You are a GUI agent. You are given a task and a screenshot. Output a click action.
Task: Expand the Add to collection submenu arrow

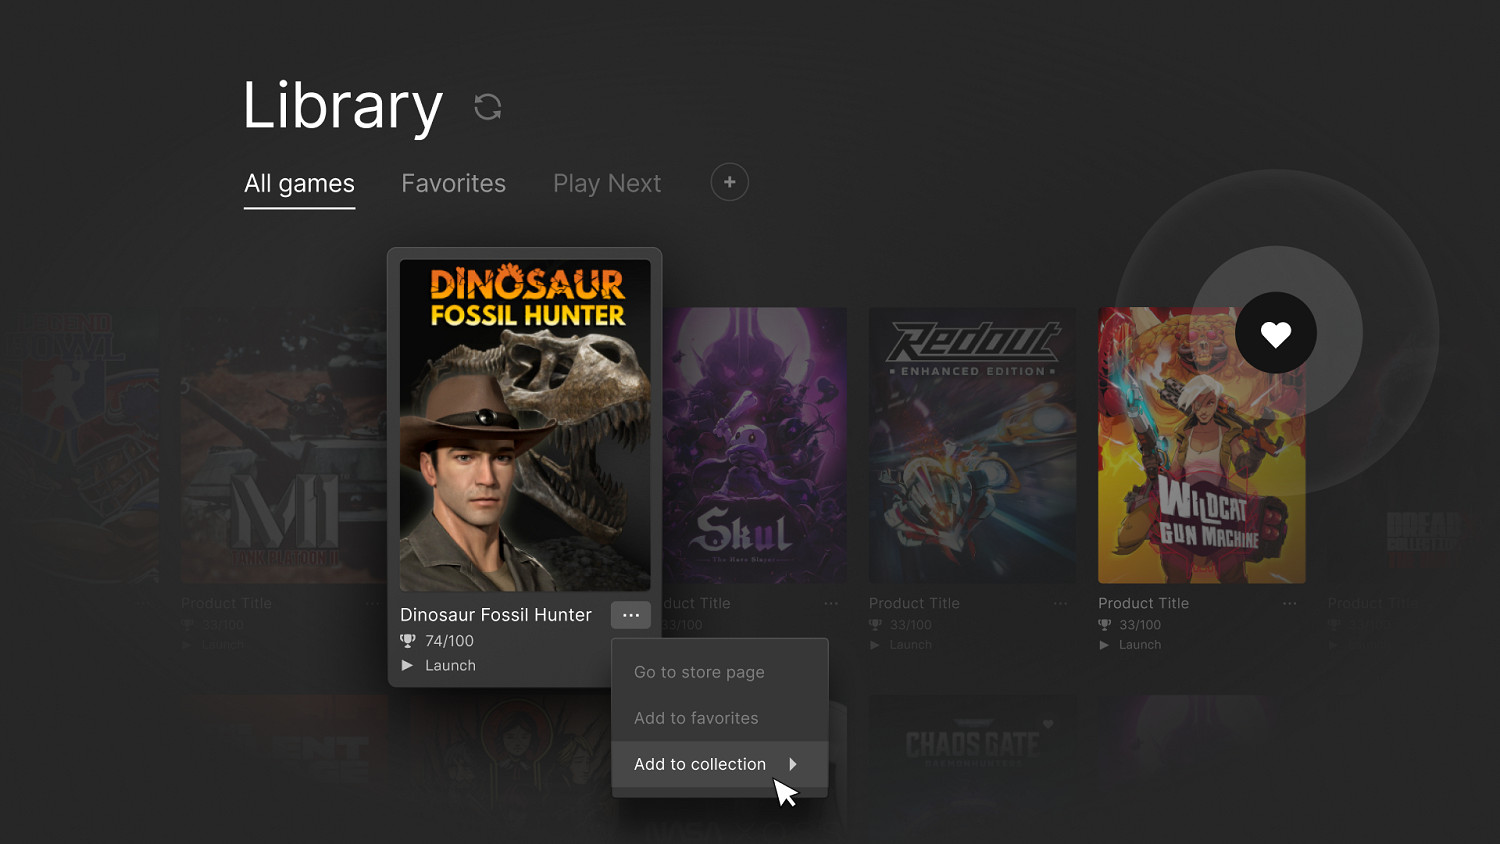point(793,764)
